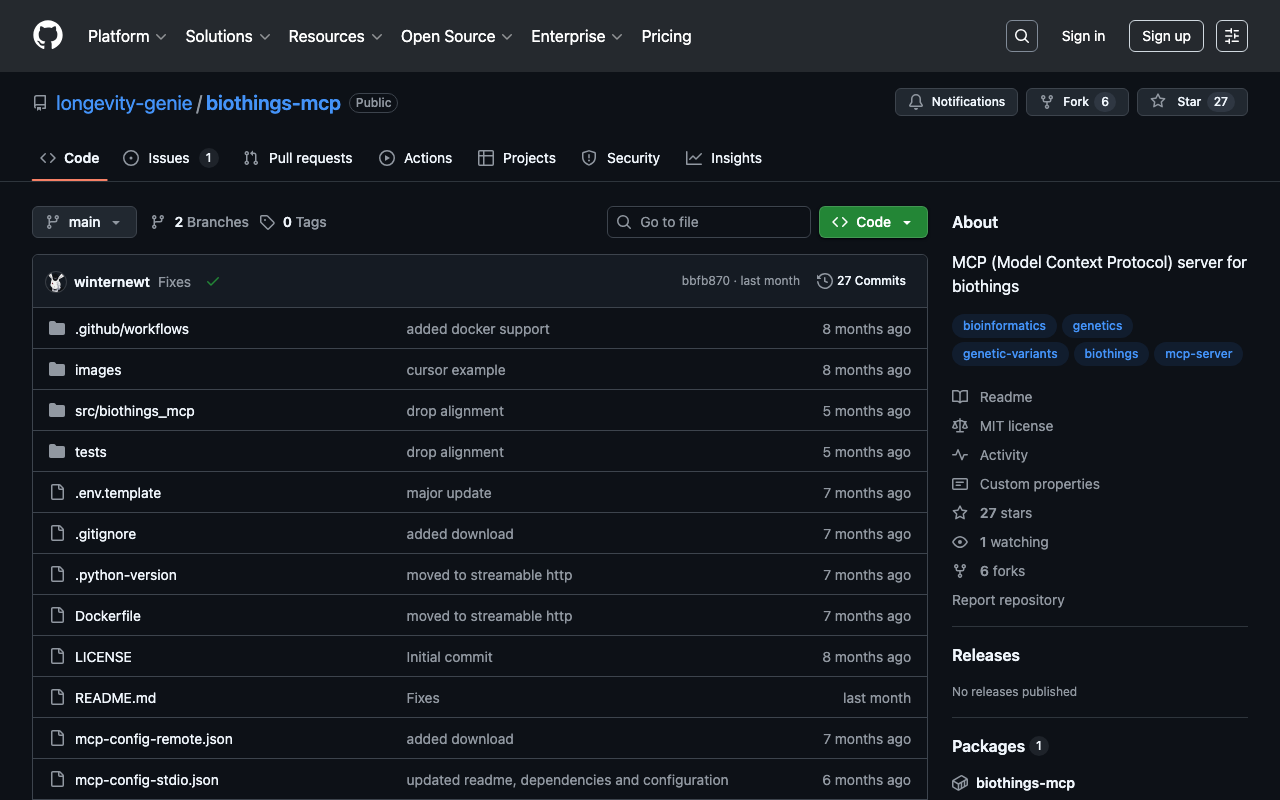Click winternewt's avatar icon

pos(56,282)
